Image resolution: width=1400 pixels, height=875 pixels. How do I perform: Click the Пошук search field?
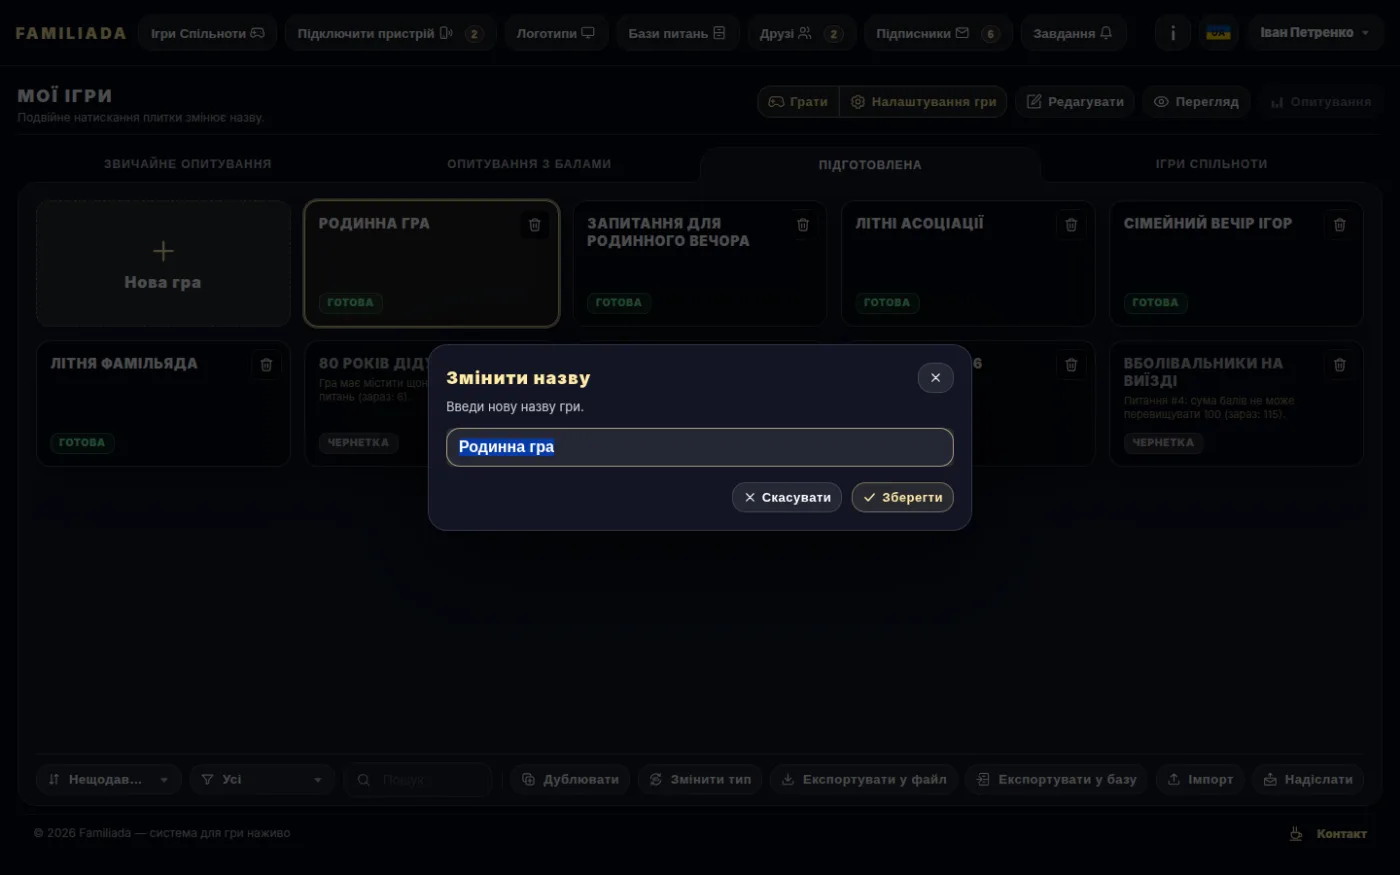(x=418, y=780)
